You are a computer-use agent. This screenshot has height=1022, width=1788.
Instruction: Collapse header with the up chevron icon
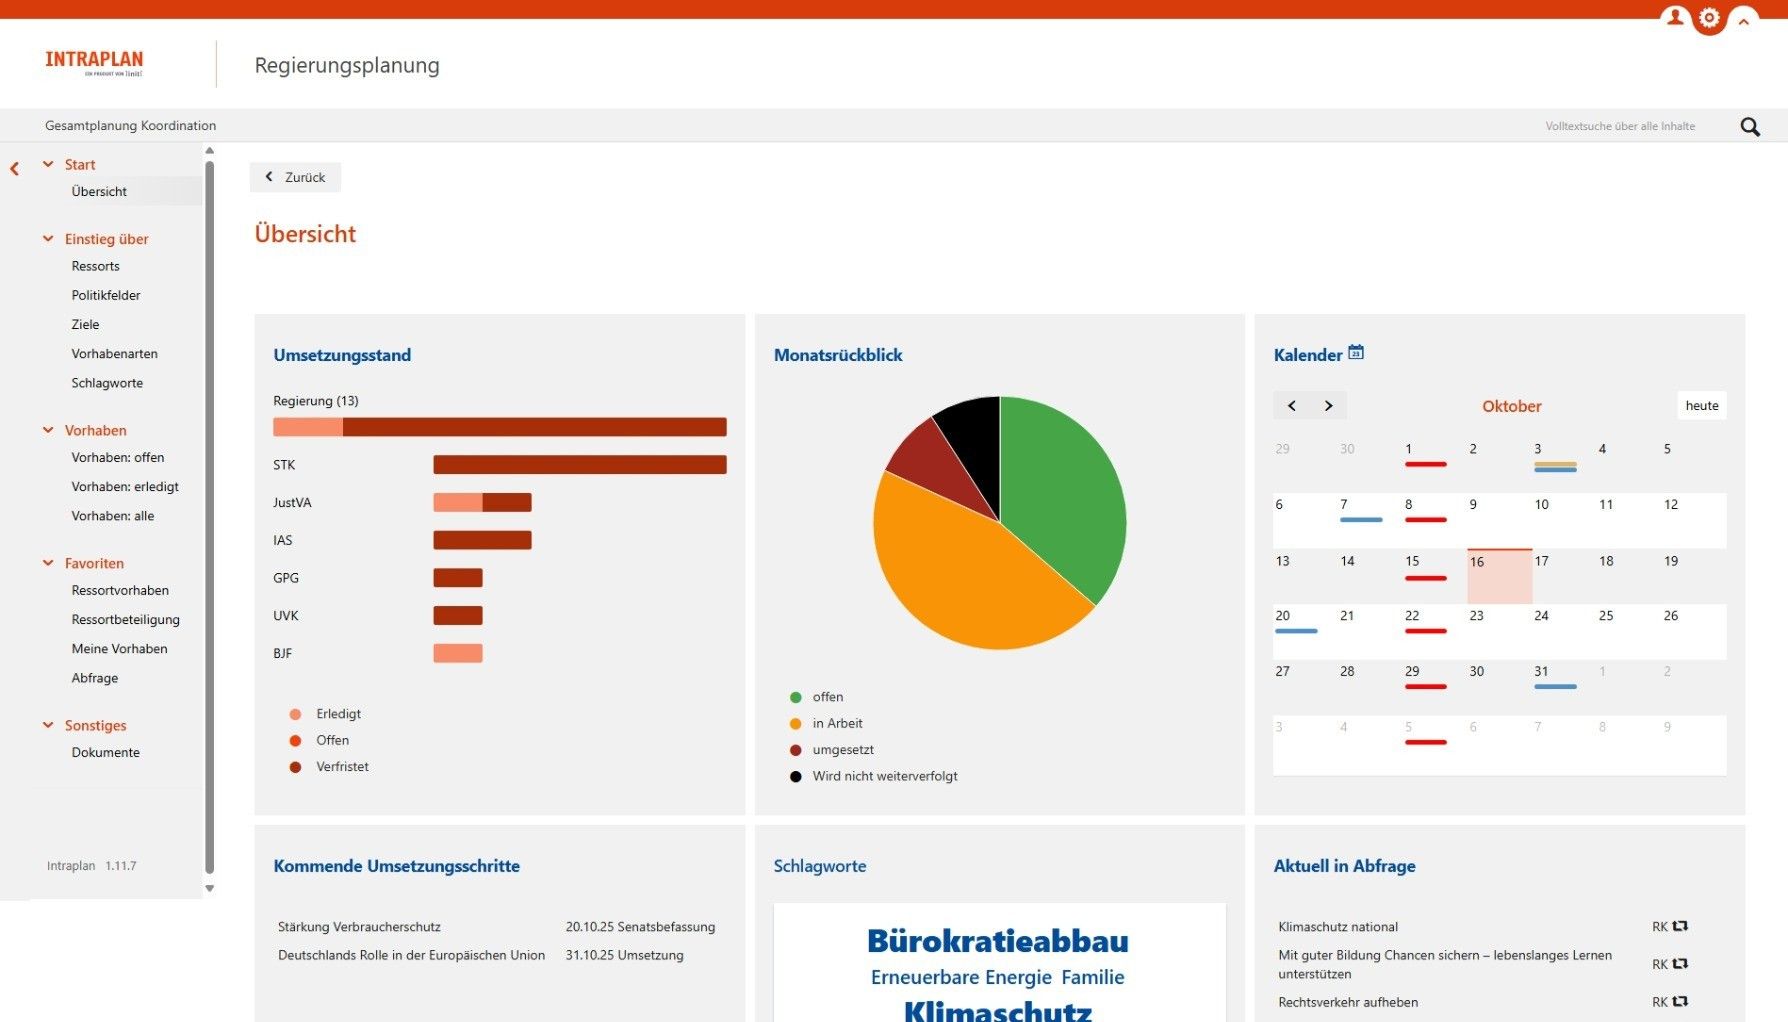[x=1743, y=21]
